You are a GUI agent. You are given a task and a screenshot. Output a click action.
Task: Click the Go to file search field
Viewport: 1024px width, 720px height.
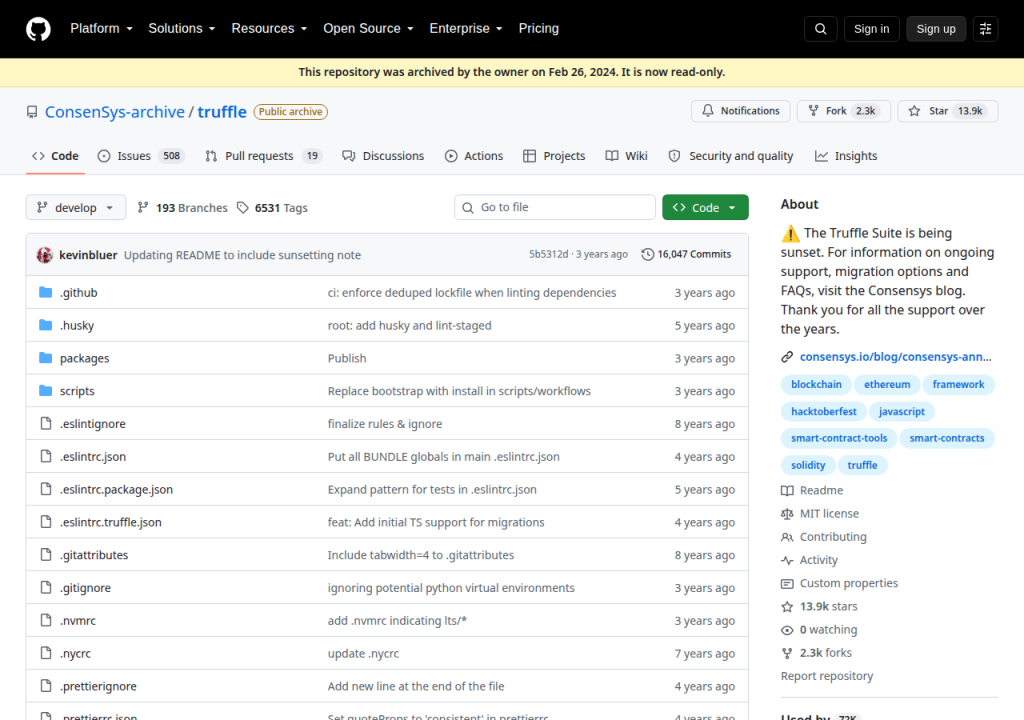point(554,207)
